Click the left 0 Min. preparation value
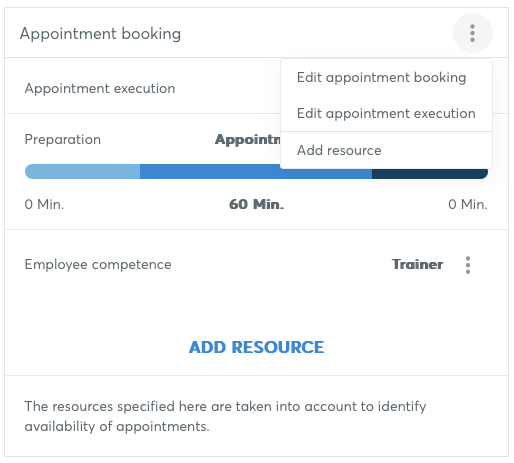Image resolution: width=514 pixels, height=463 pixels. (x=44, y=204)
